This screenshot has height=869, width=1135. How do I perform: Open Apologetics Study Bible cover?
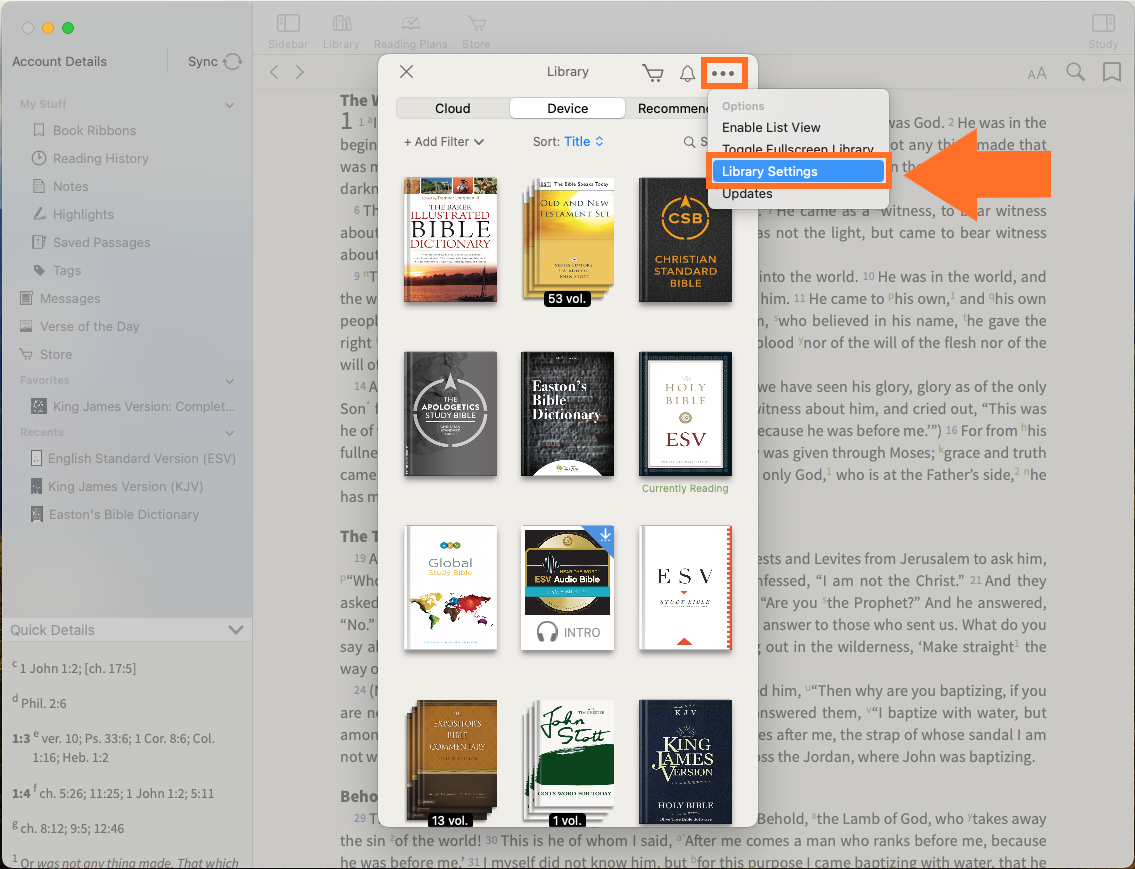pos(450,414)
